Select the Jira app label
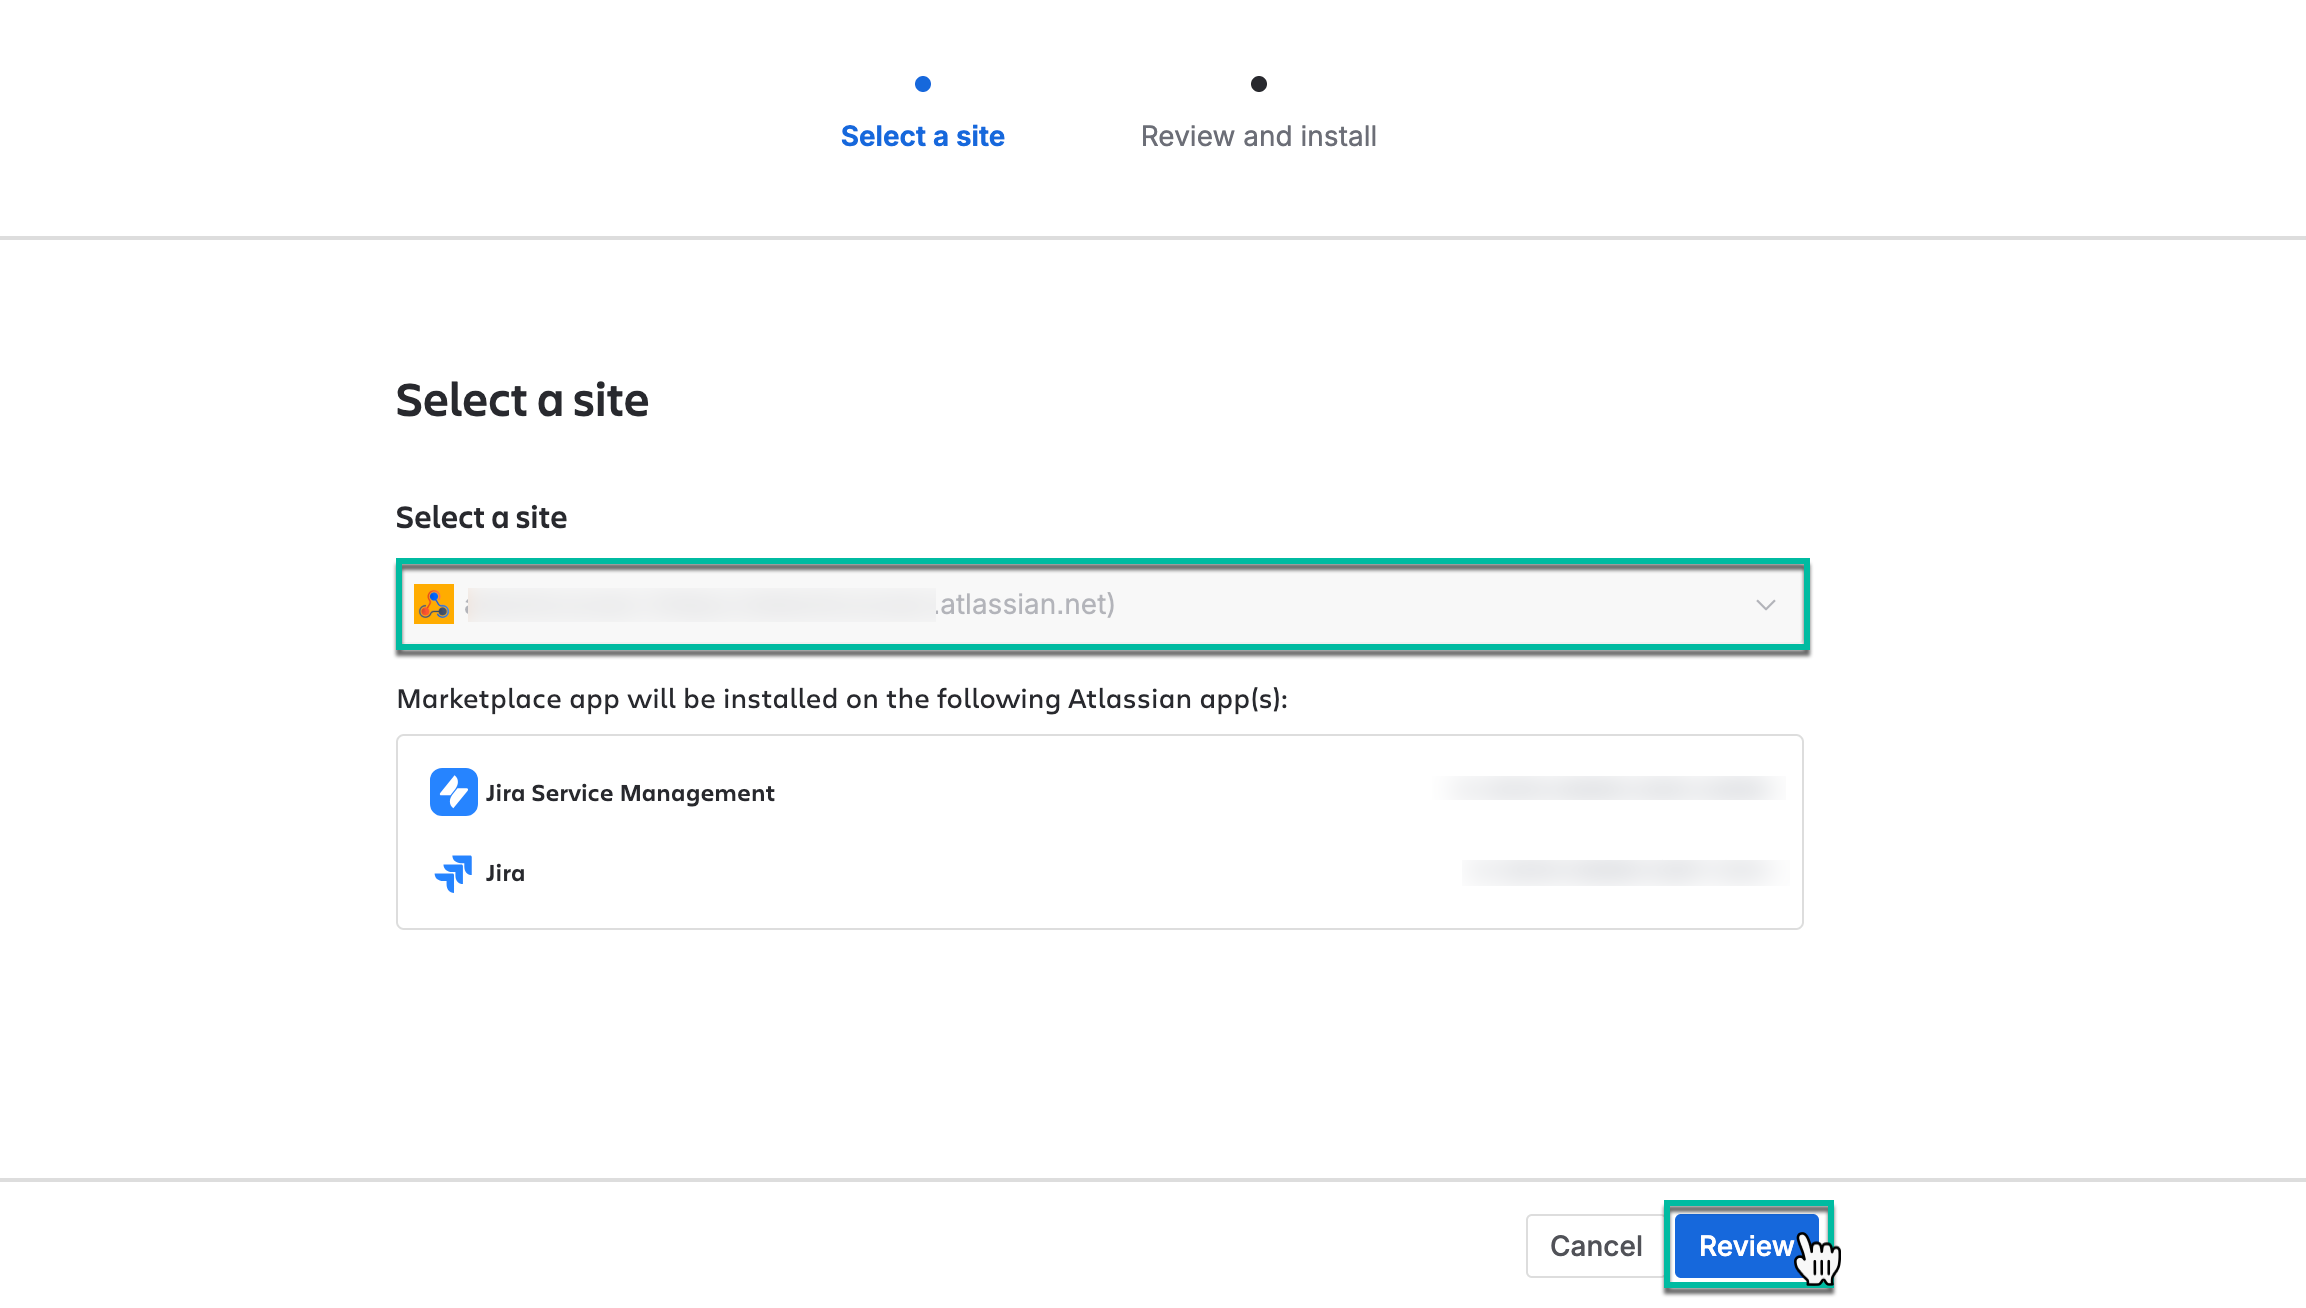Viewport: 2306px width, 1308px height. 505,873
